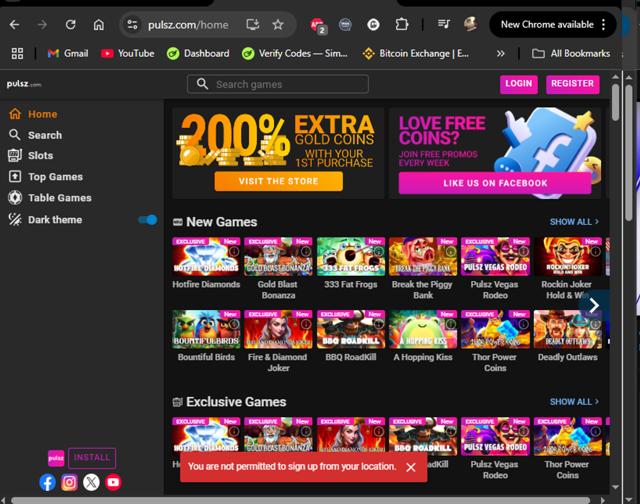Screen dimensions: 640x504
Task: Open the 333 Fat Frogs game
Action: coord(351,257)
